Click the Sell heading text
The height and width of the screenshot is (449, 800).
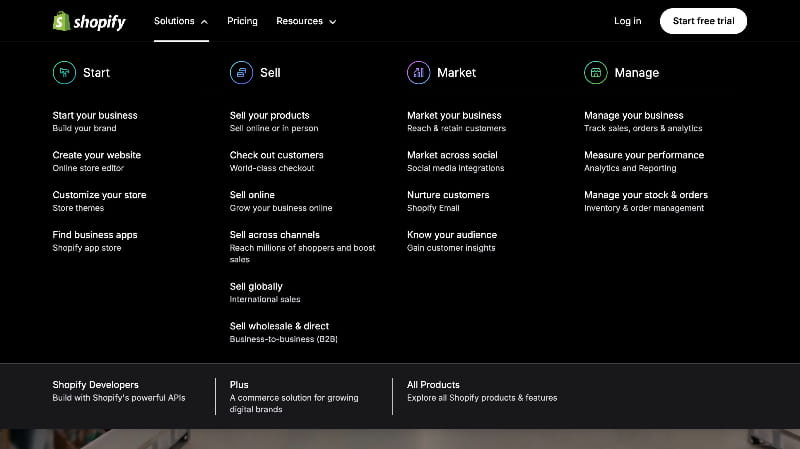tap(270, 72)
